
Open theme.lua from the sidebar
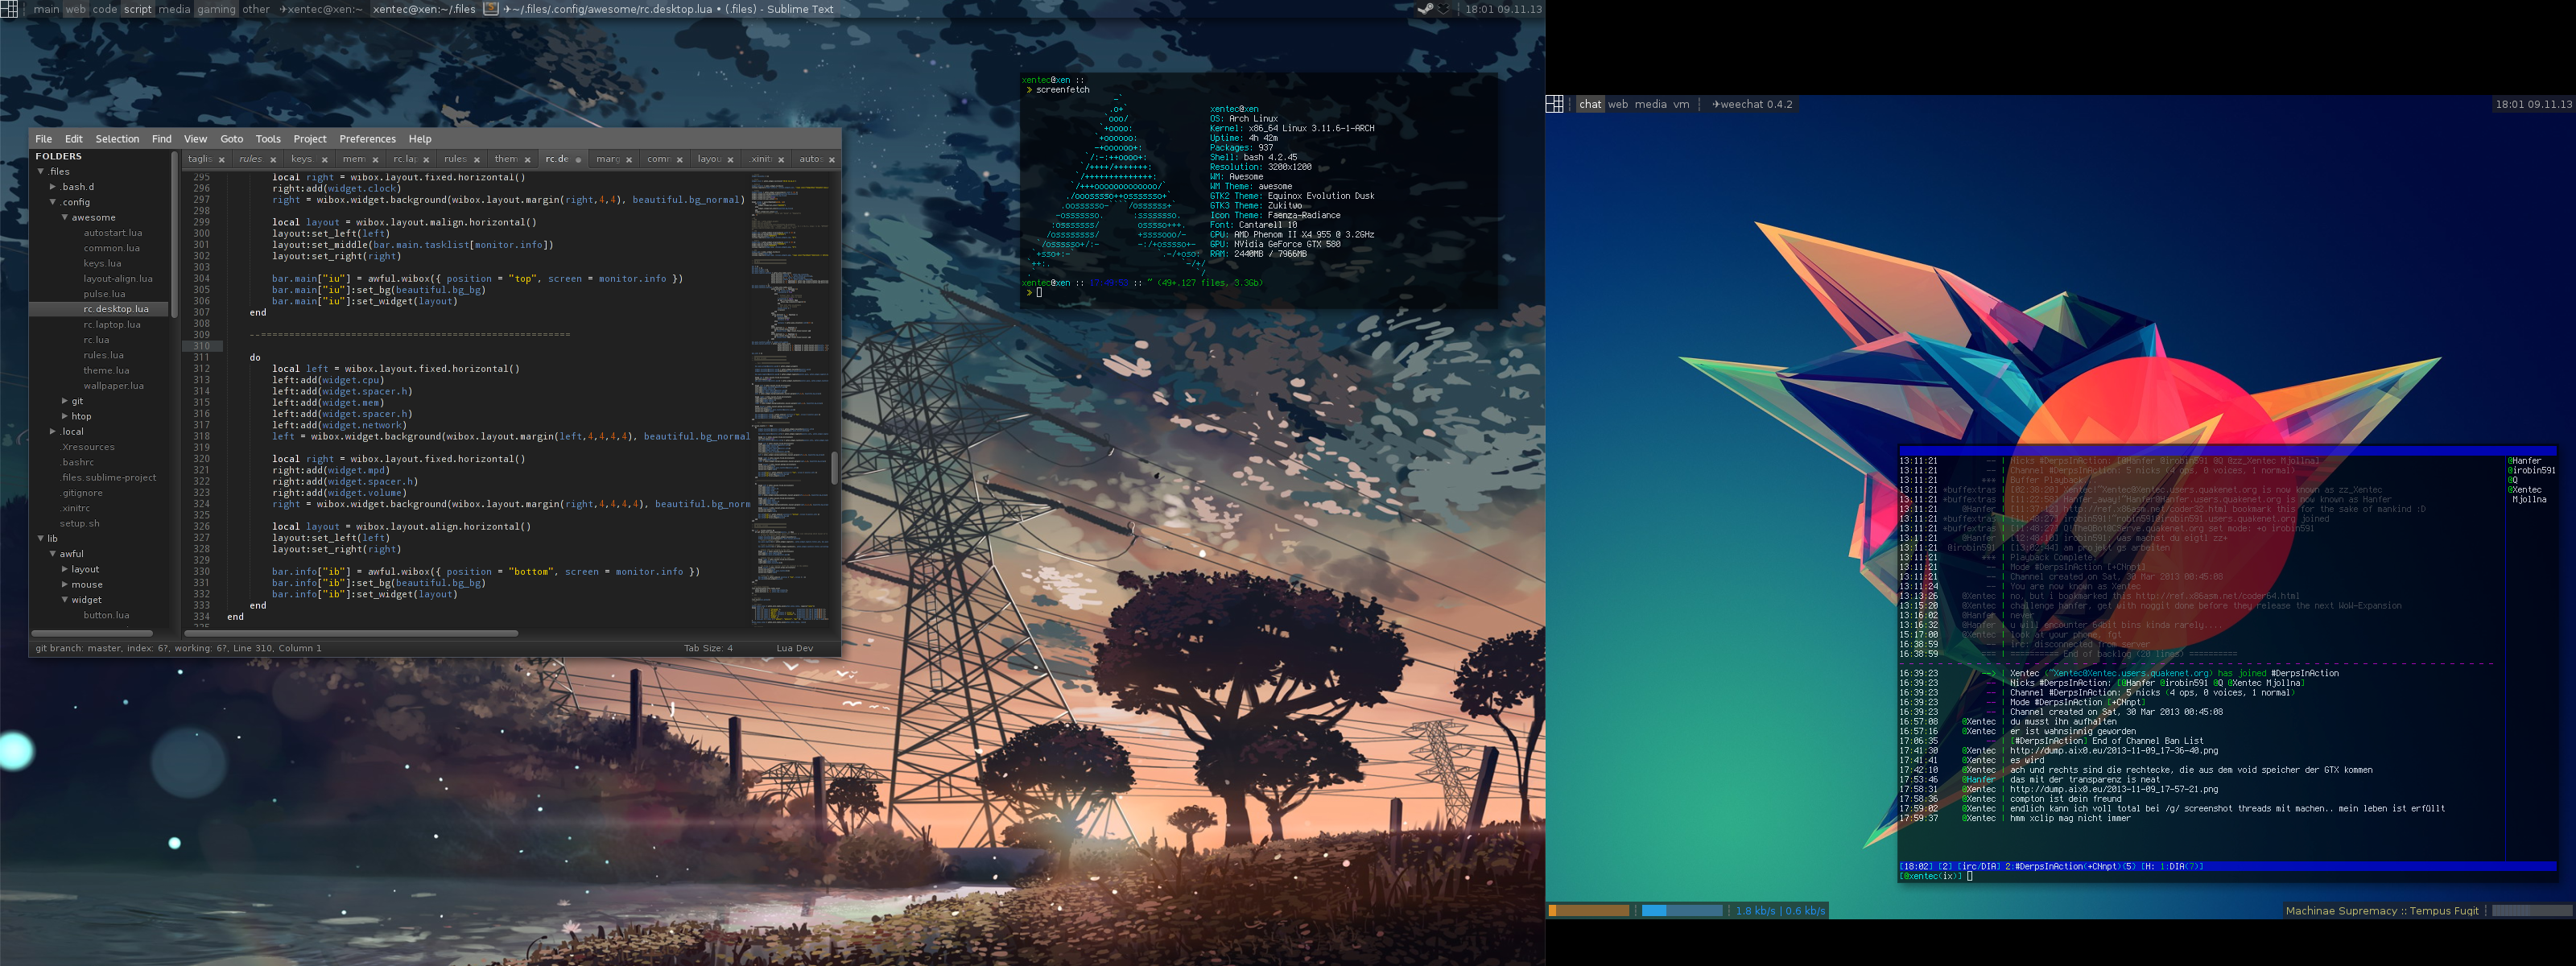click(106, 371)
